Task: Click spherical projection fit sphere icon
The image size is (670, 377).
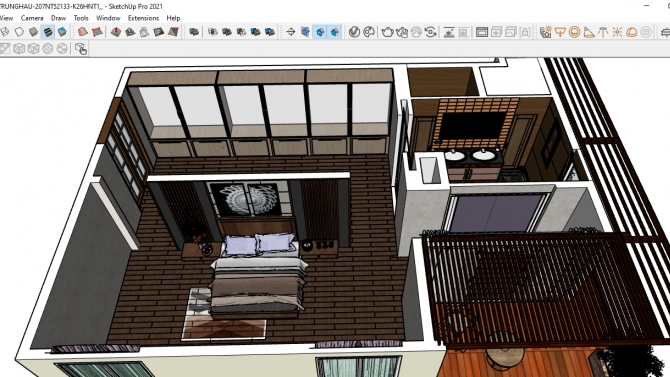Action: click(62, 49)
